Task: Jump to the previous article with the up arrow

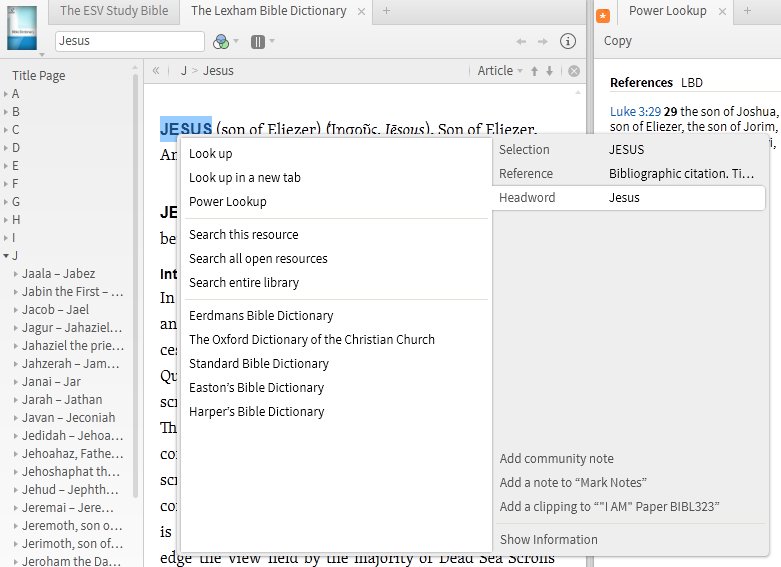Action: (534, 71)
